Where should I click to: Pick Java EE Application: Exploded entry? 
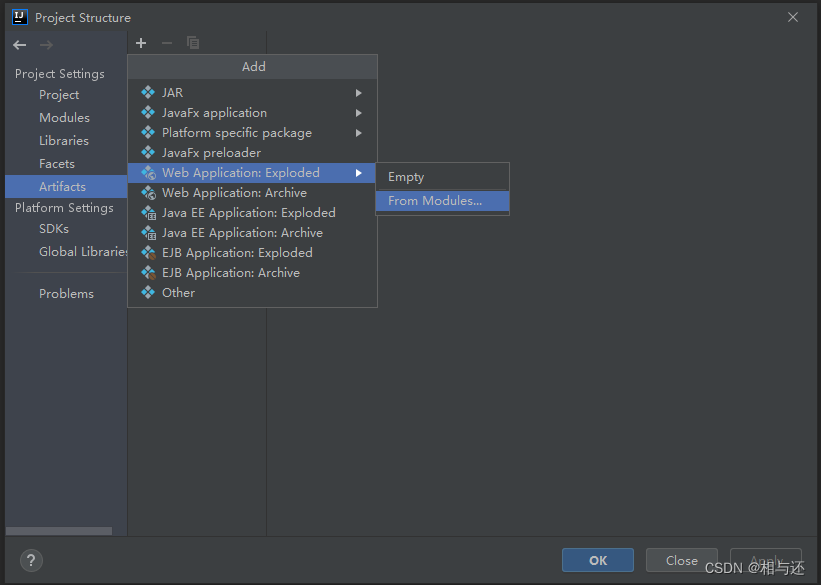(x=252, y=213)
